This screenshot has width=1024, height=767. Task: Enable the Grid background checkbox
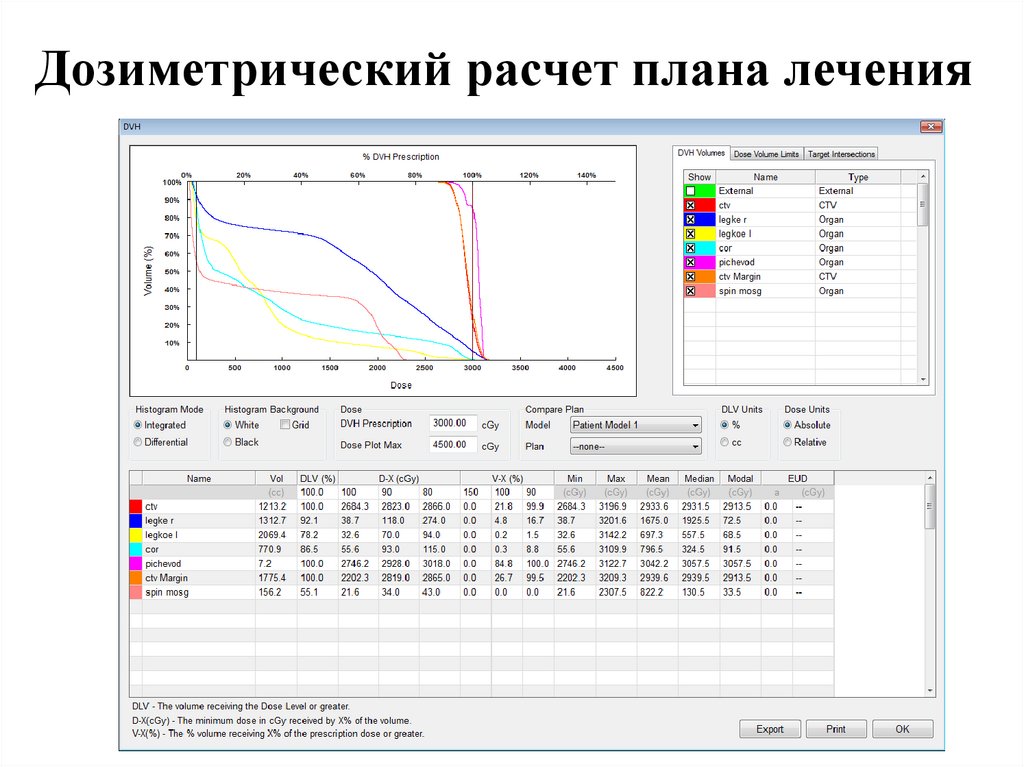285,425
